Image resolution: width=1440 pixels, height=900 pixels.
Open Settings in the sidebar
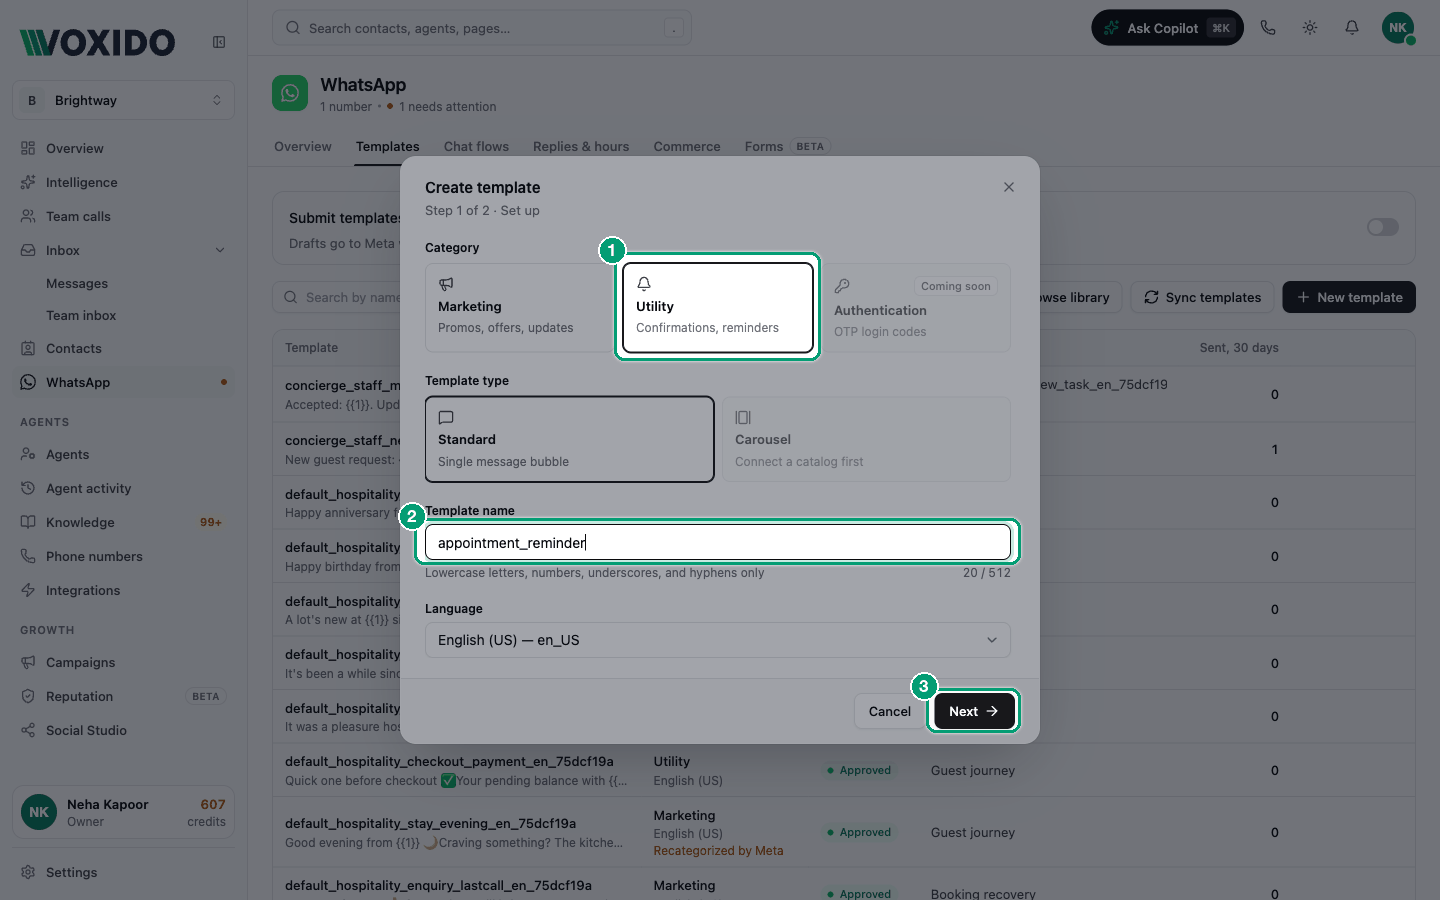pos(124,872)
